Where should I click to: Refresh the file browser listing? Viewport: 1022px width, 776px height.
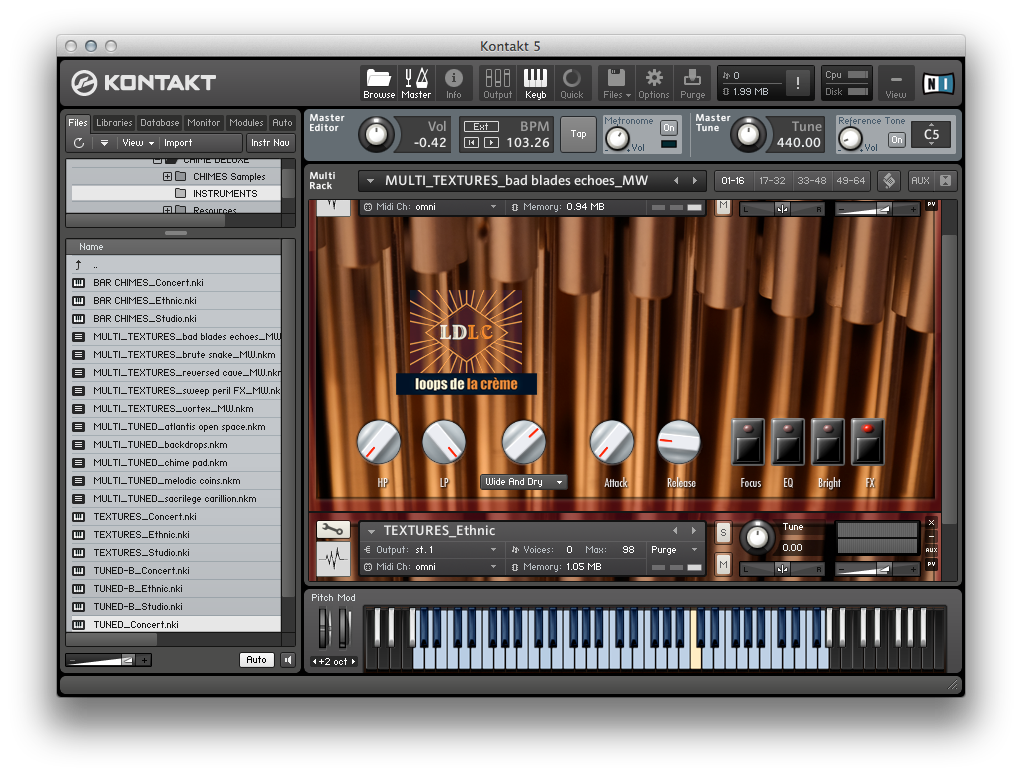pyautogui.click(x=79, y=143)
